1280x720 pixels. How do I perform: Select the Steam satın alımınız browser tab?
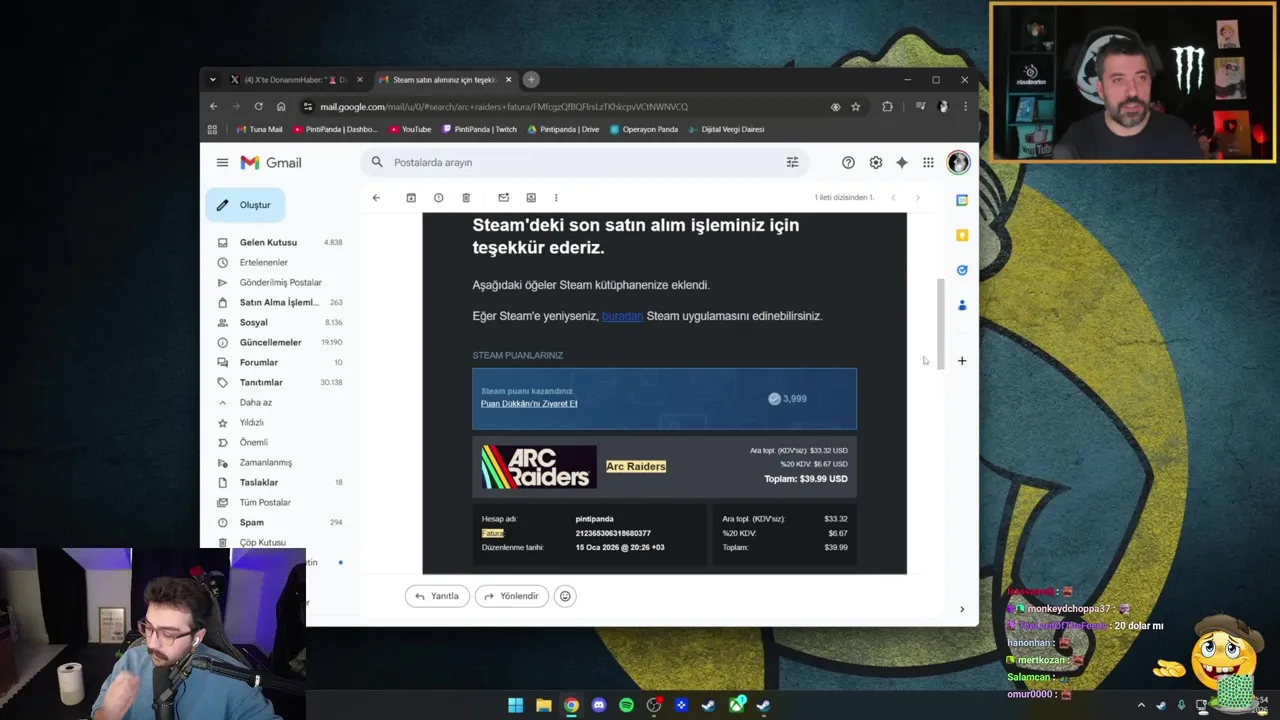pyautogui.click(x=445, y=80)
